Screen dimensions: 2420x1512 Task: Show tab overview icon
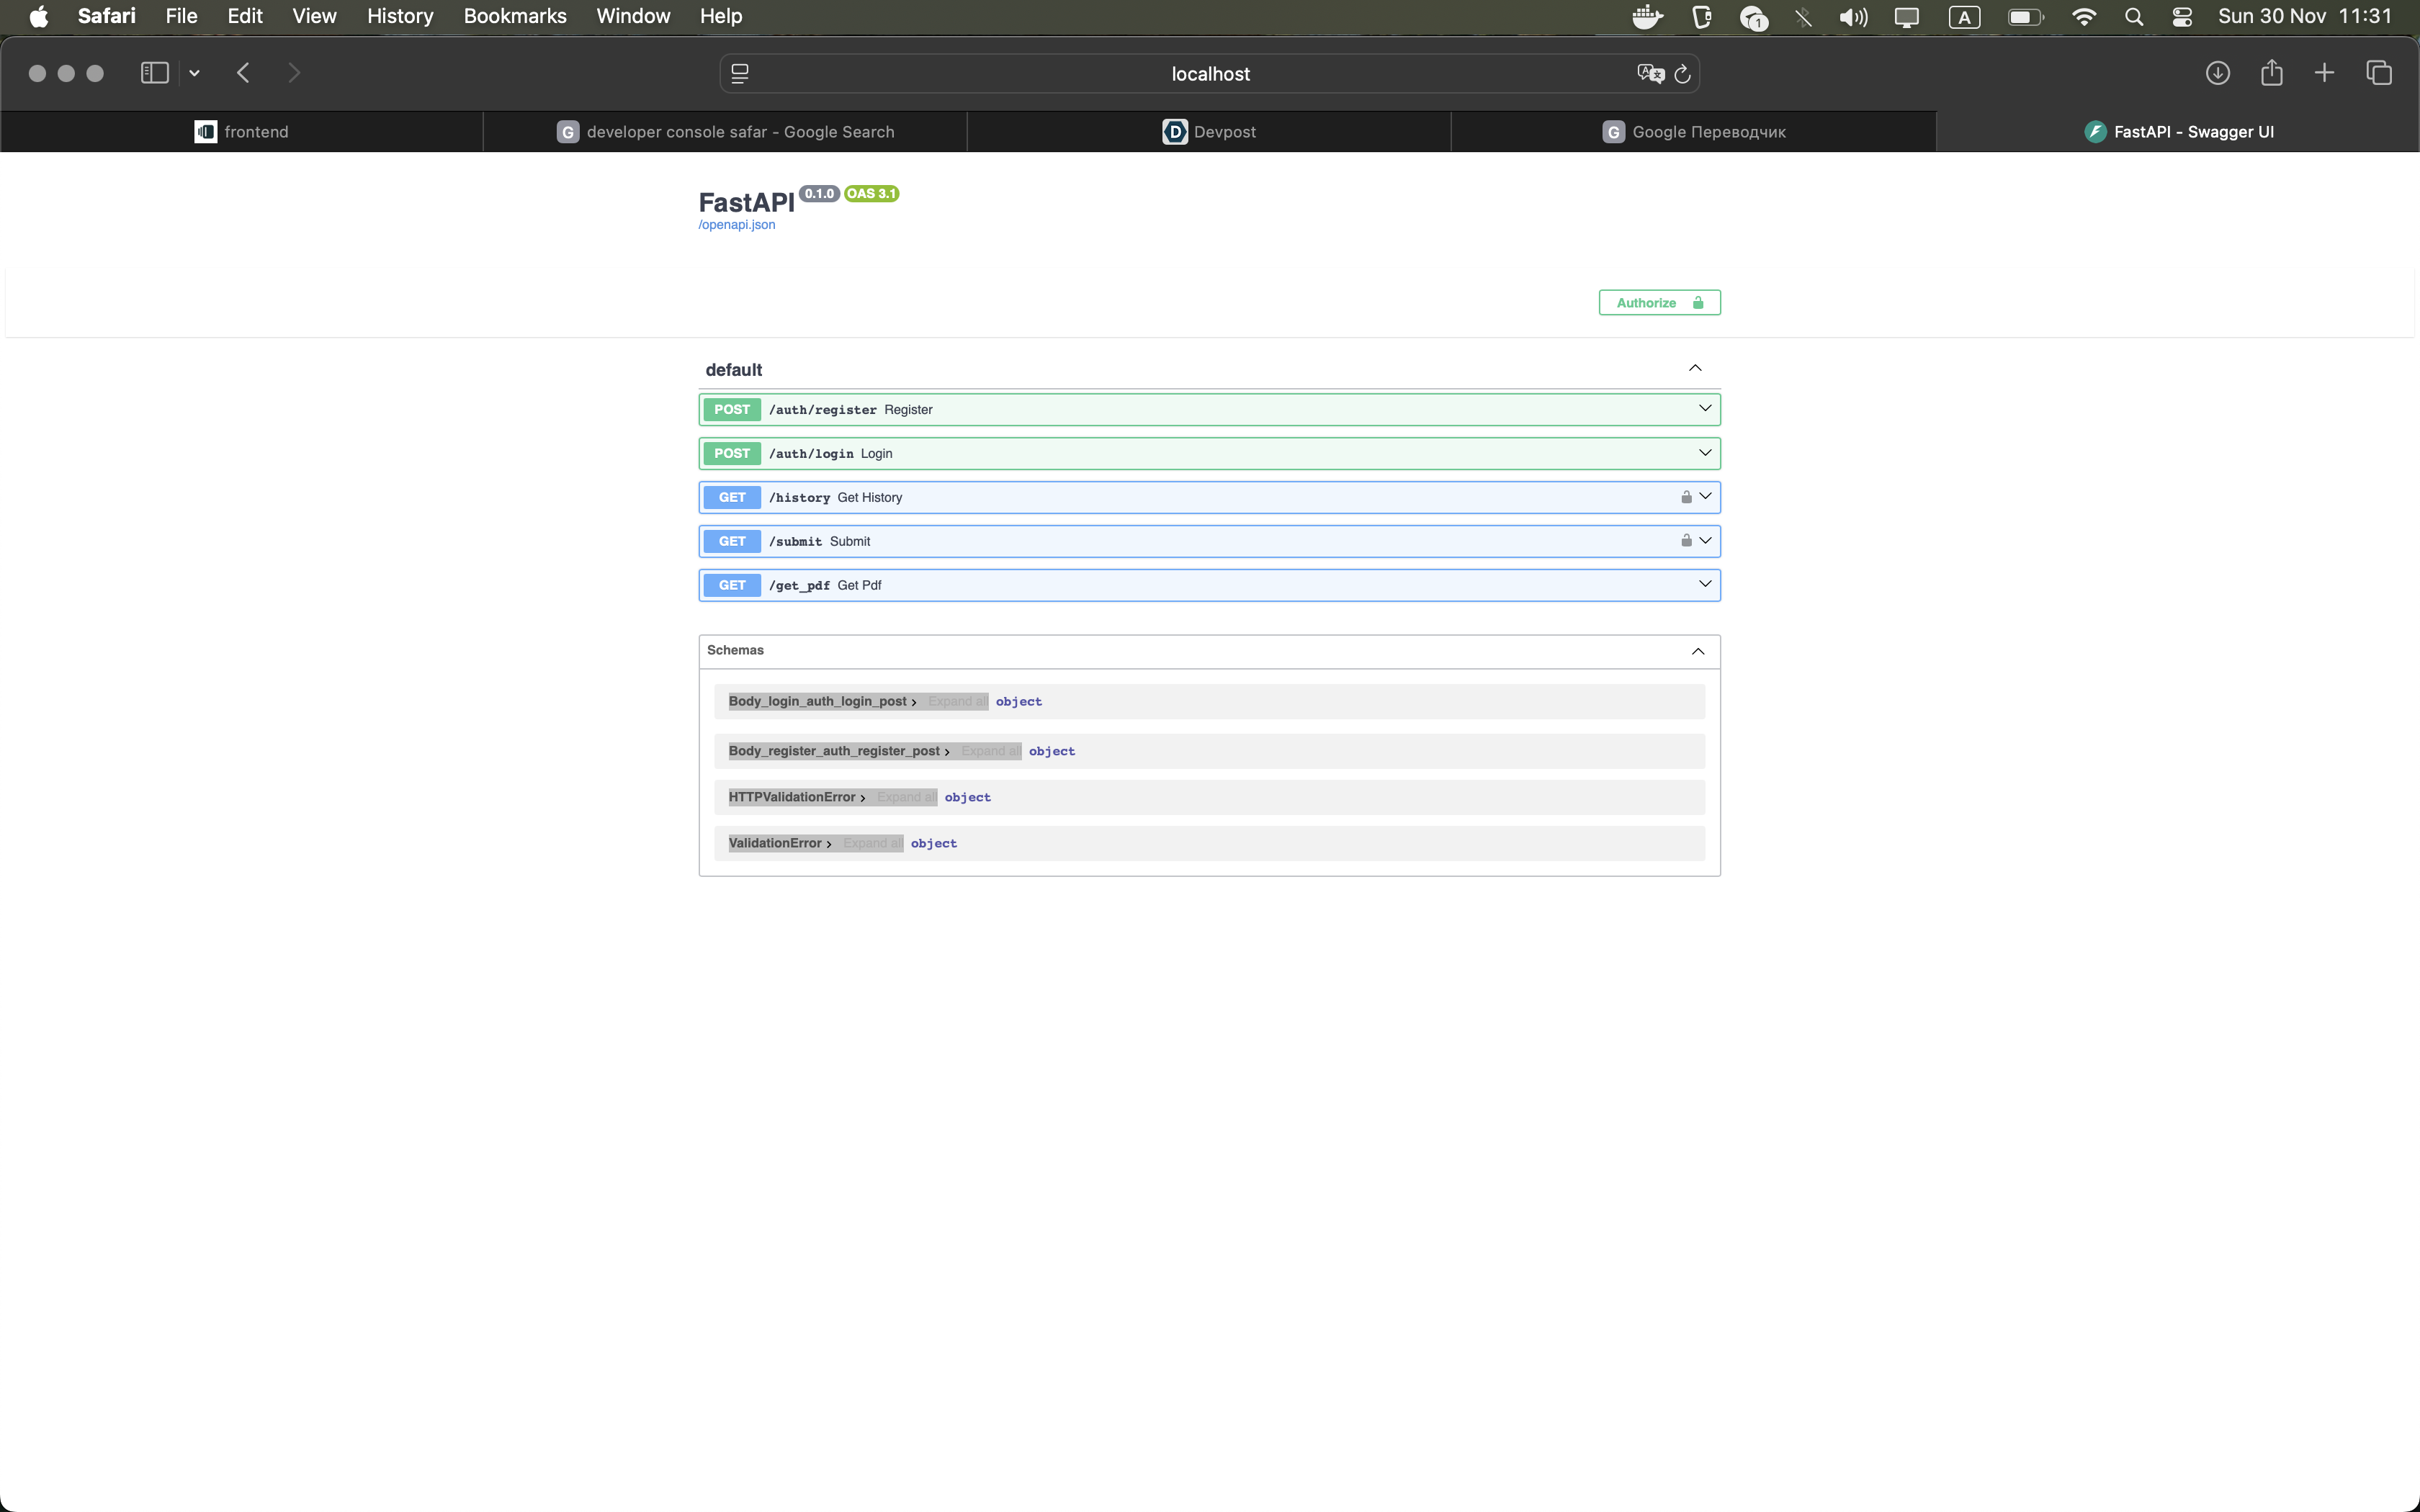2379,73
